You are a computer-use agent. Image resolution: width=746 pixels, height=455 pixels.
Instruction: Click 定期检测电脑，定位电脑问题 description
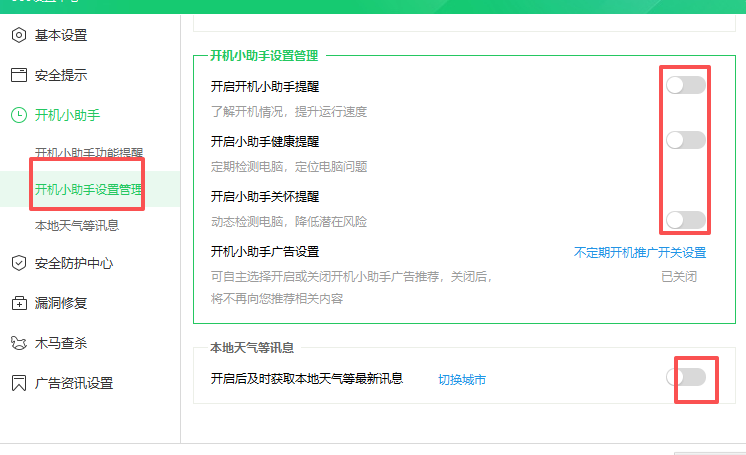289,167
